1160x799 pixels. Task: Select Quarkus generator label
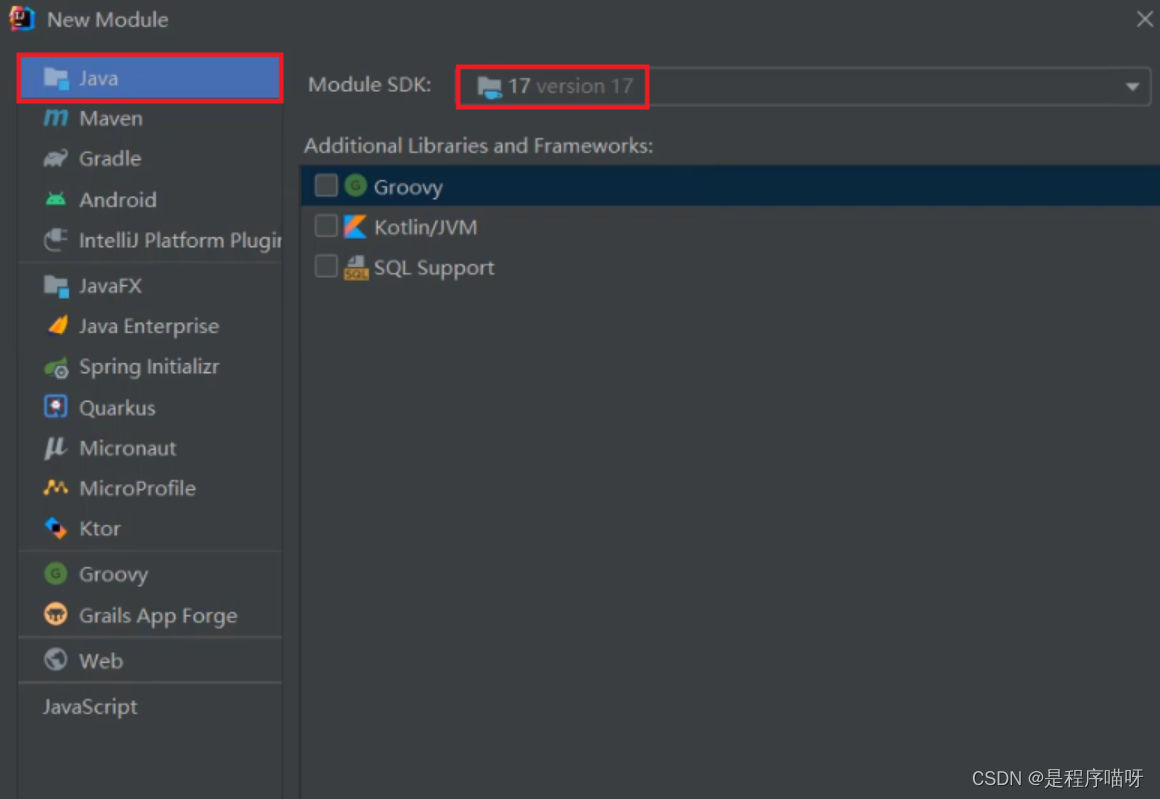(x=117, y=408)
